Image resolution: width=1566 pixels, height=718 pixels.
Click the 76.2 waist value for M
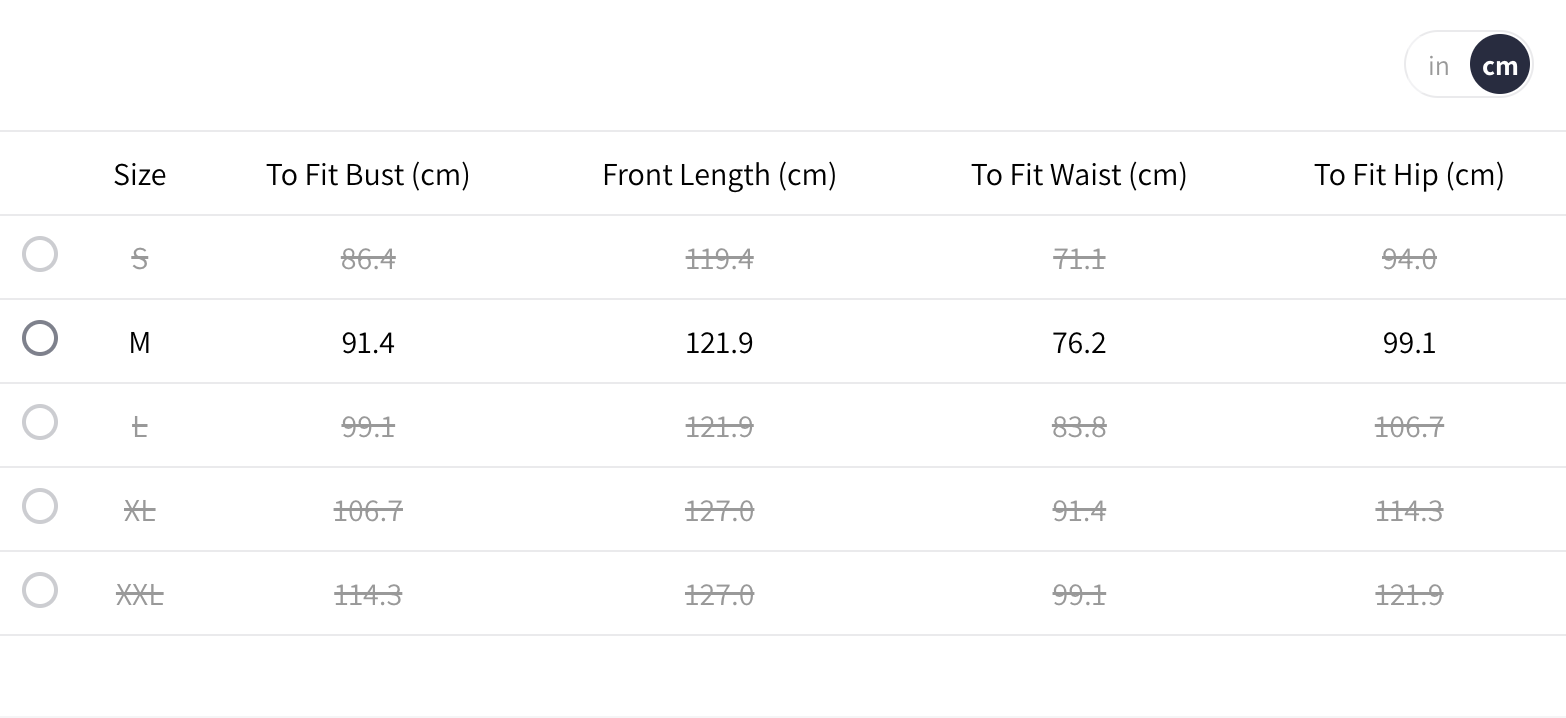tap(1079, 343)
